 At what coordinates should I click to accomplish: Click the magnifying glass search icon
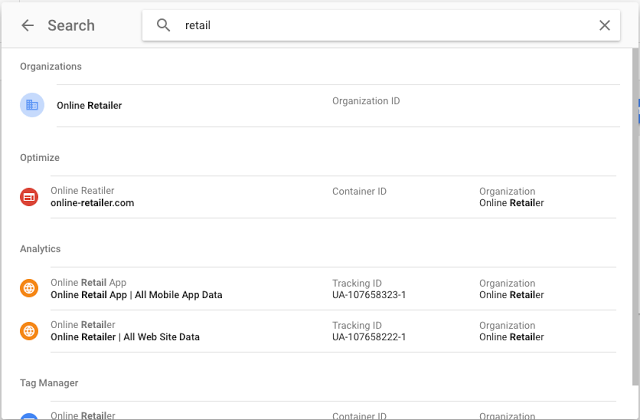tap(163, 25)
